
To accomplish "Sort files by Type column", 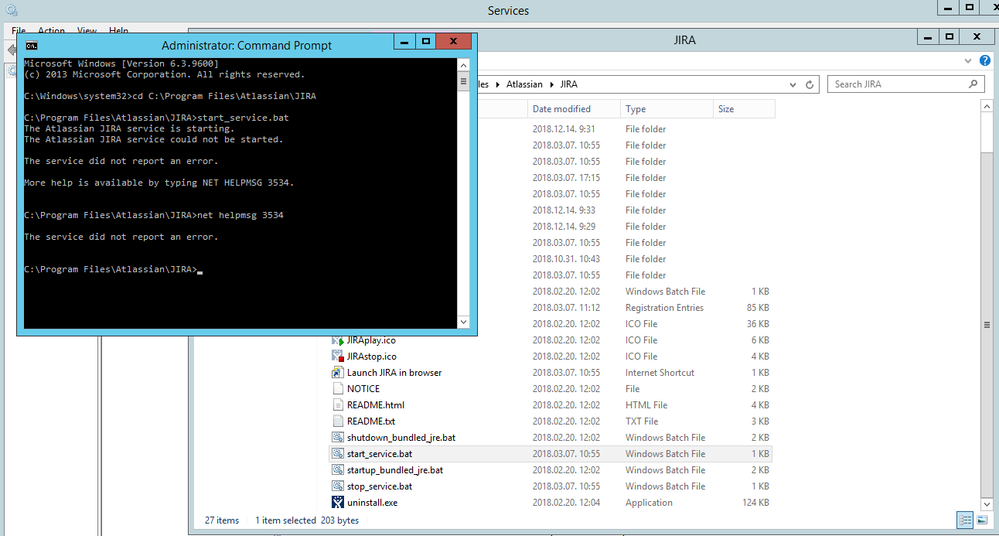I will click(666, 109).
